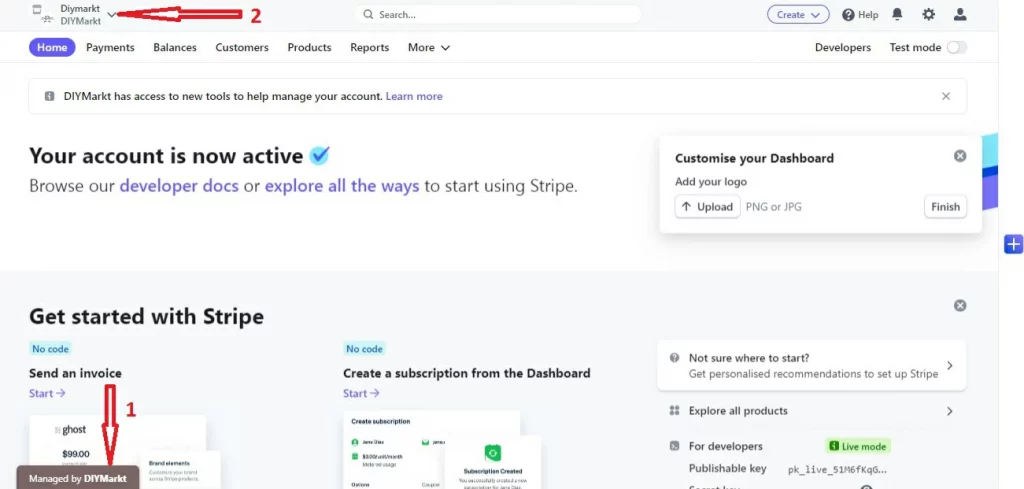Expand the More menu

pyautogui.click(x=428, y=47)
